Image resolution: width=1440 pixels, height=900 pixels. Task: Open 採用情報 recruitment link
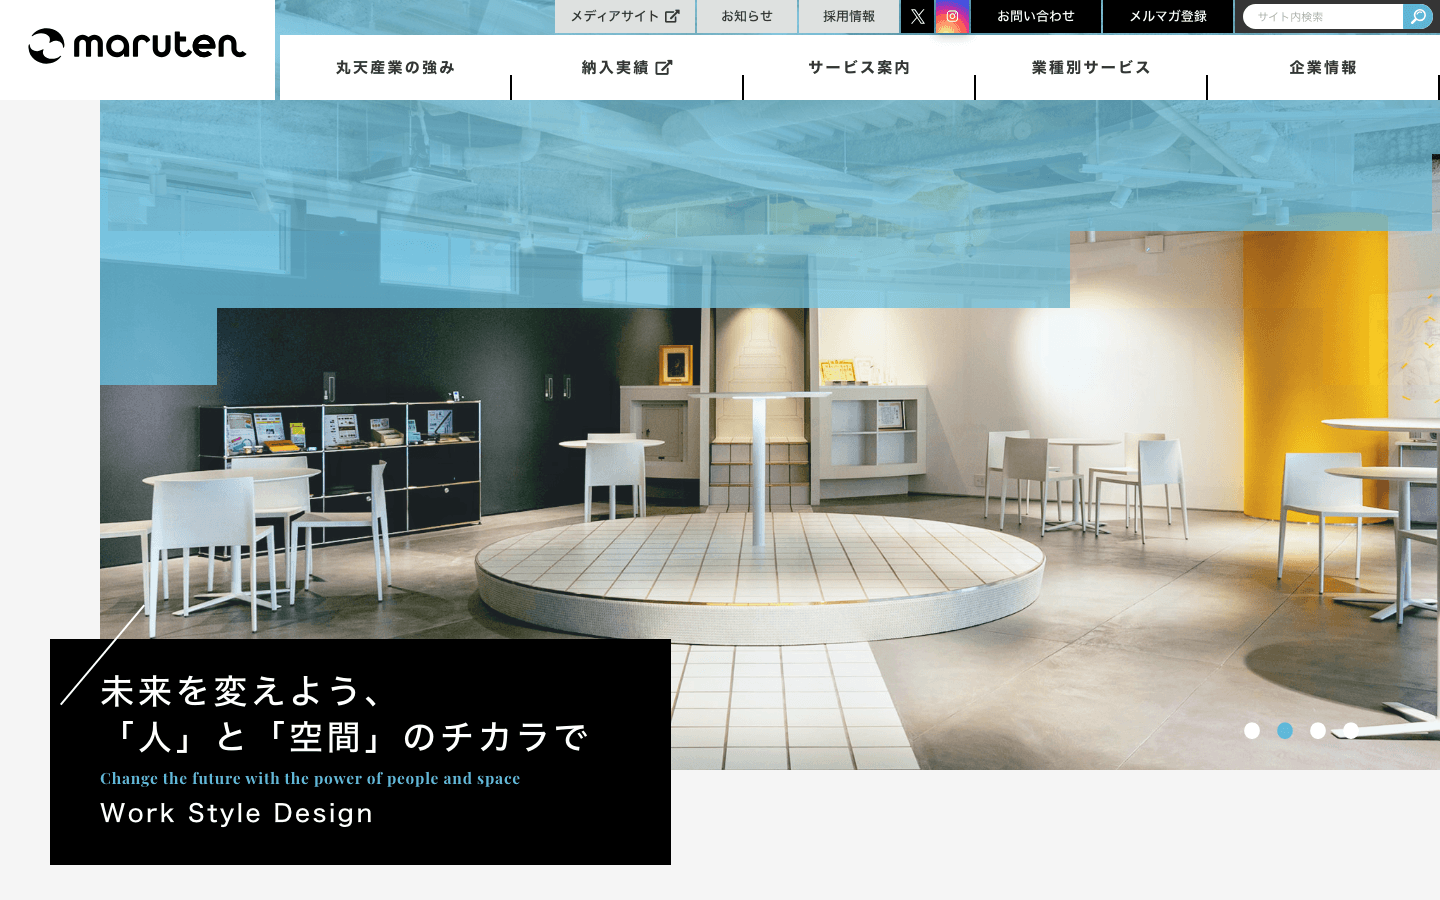[x=849, y=16]
